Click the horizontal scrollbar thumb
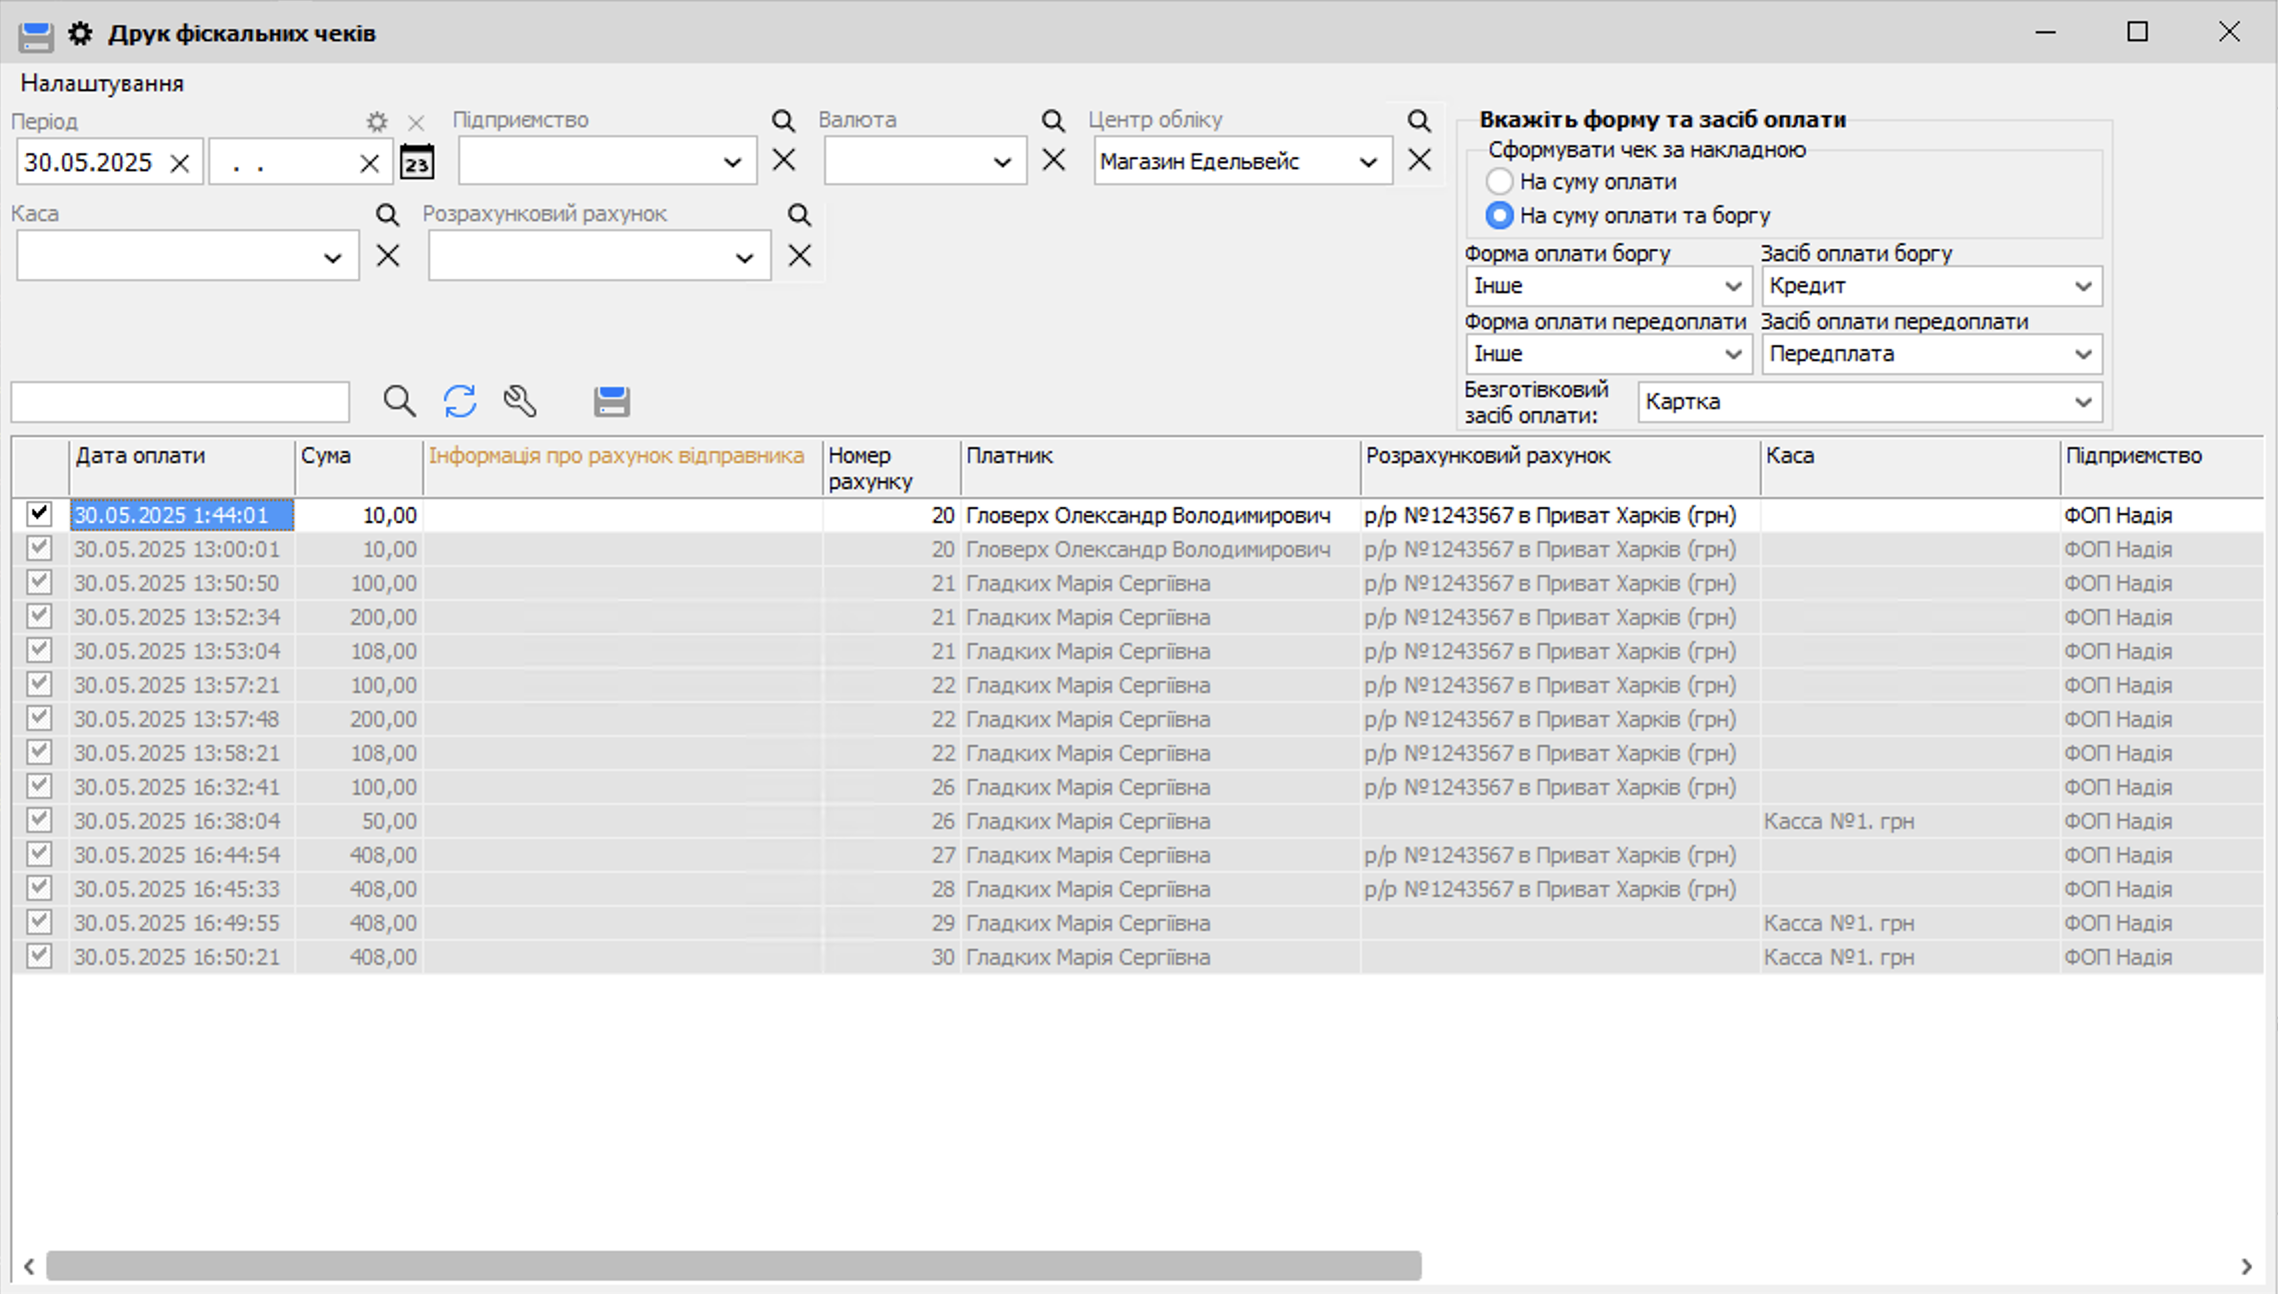The image size is (2278, 1294). (733, 1265)
